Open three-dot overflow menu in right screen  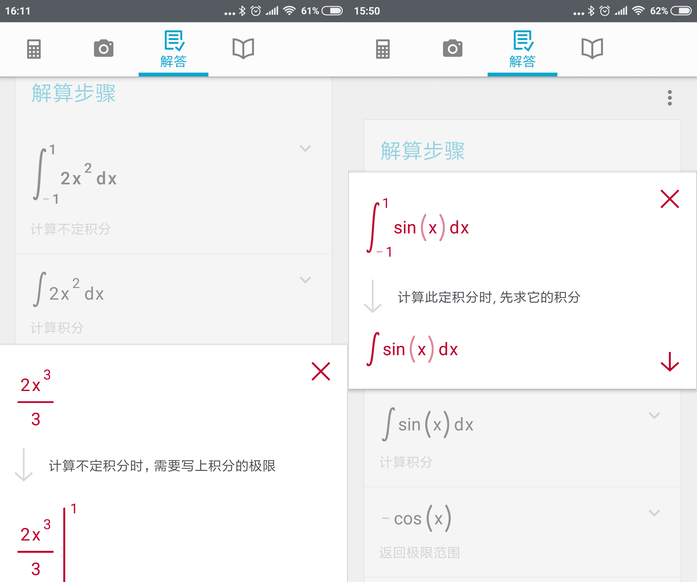click(x=670, y=98)
